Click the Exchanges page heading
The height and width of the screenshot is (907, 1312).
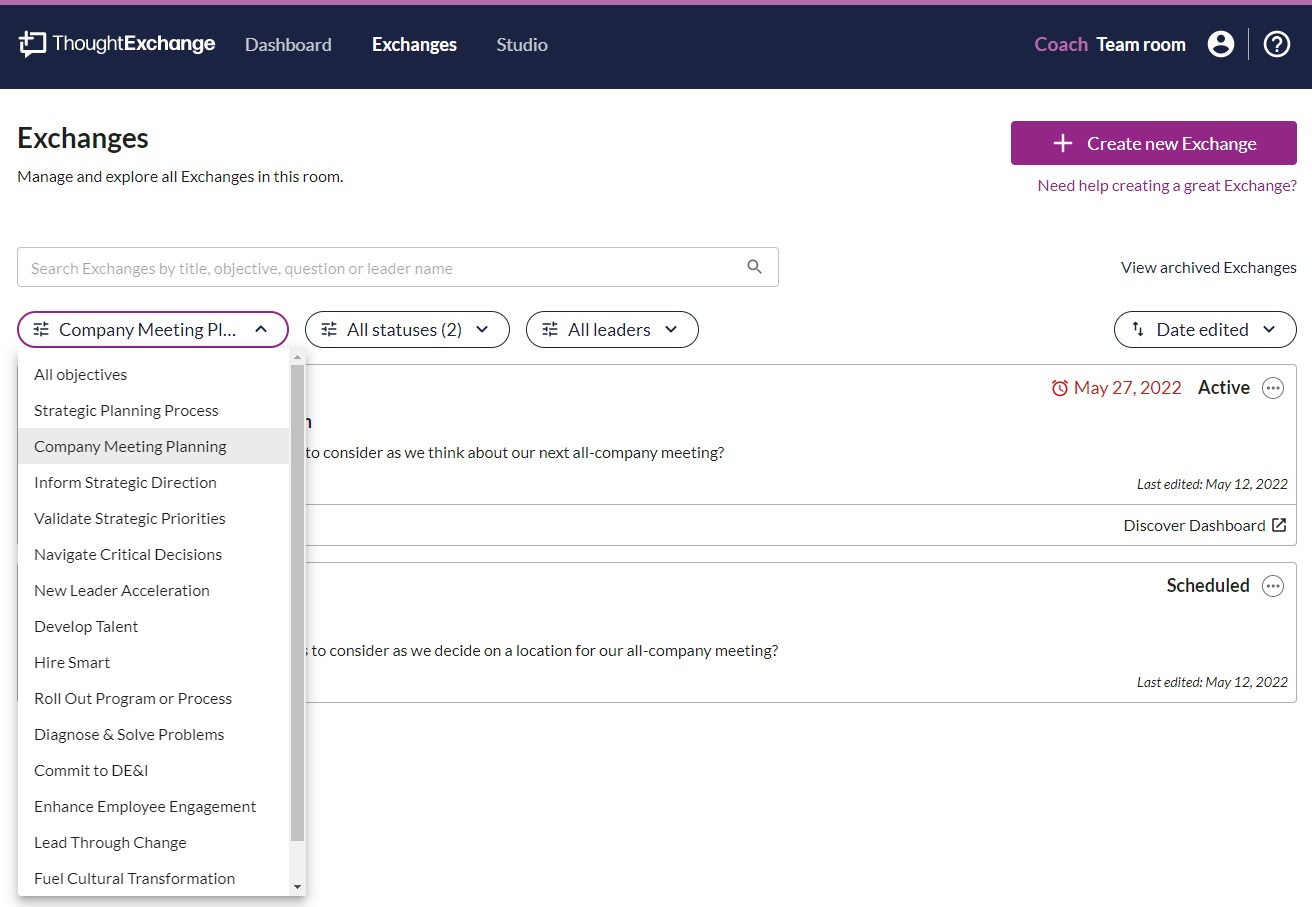click(x=83, y=138)
